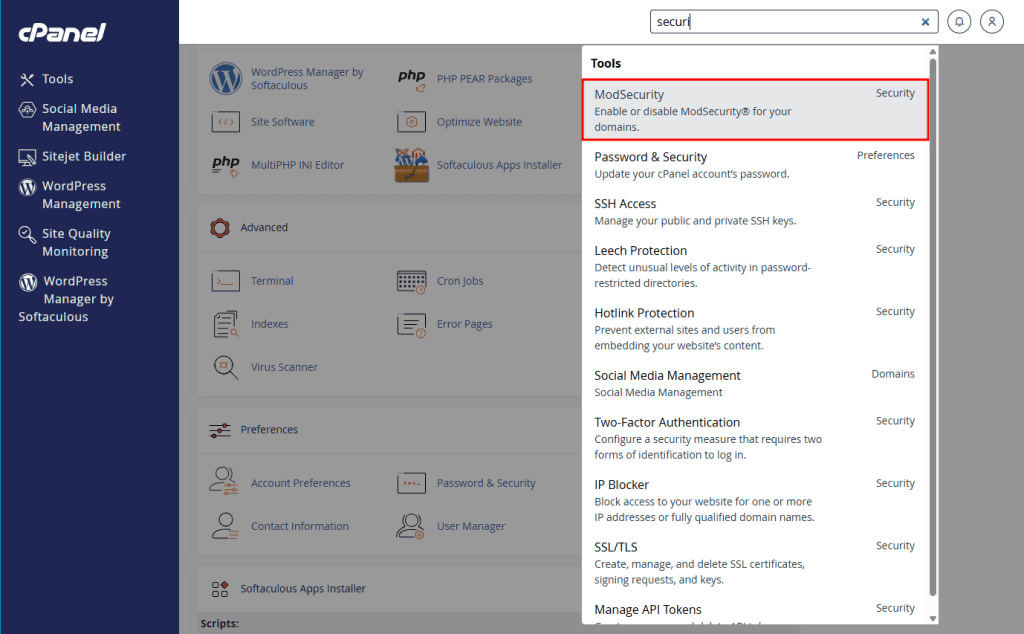
Task: Click the Tools wrench icon in sidebar
Action: coord(27,80)
